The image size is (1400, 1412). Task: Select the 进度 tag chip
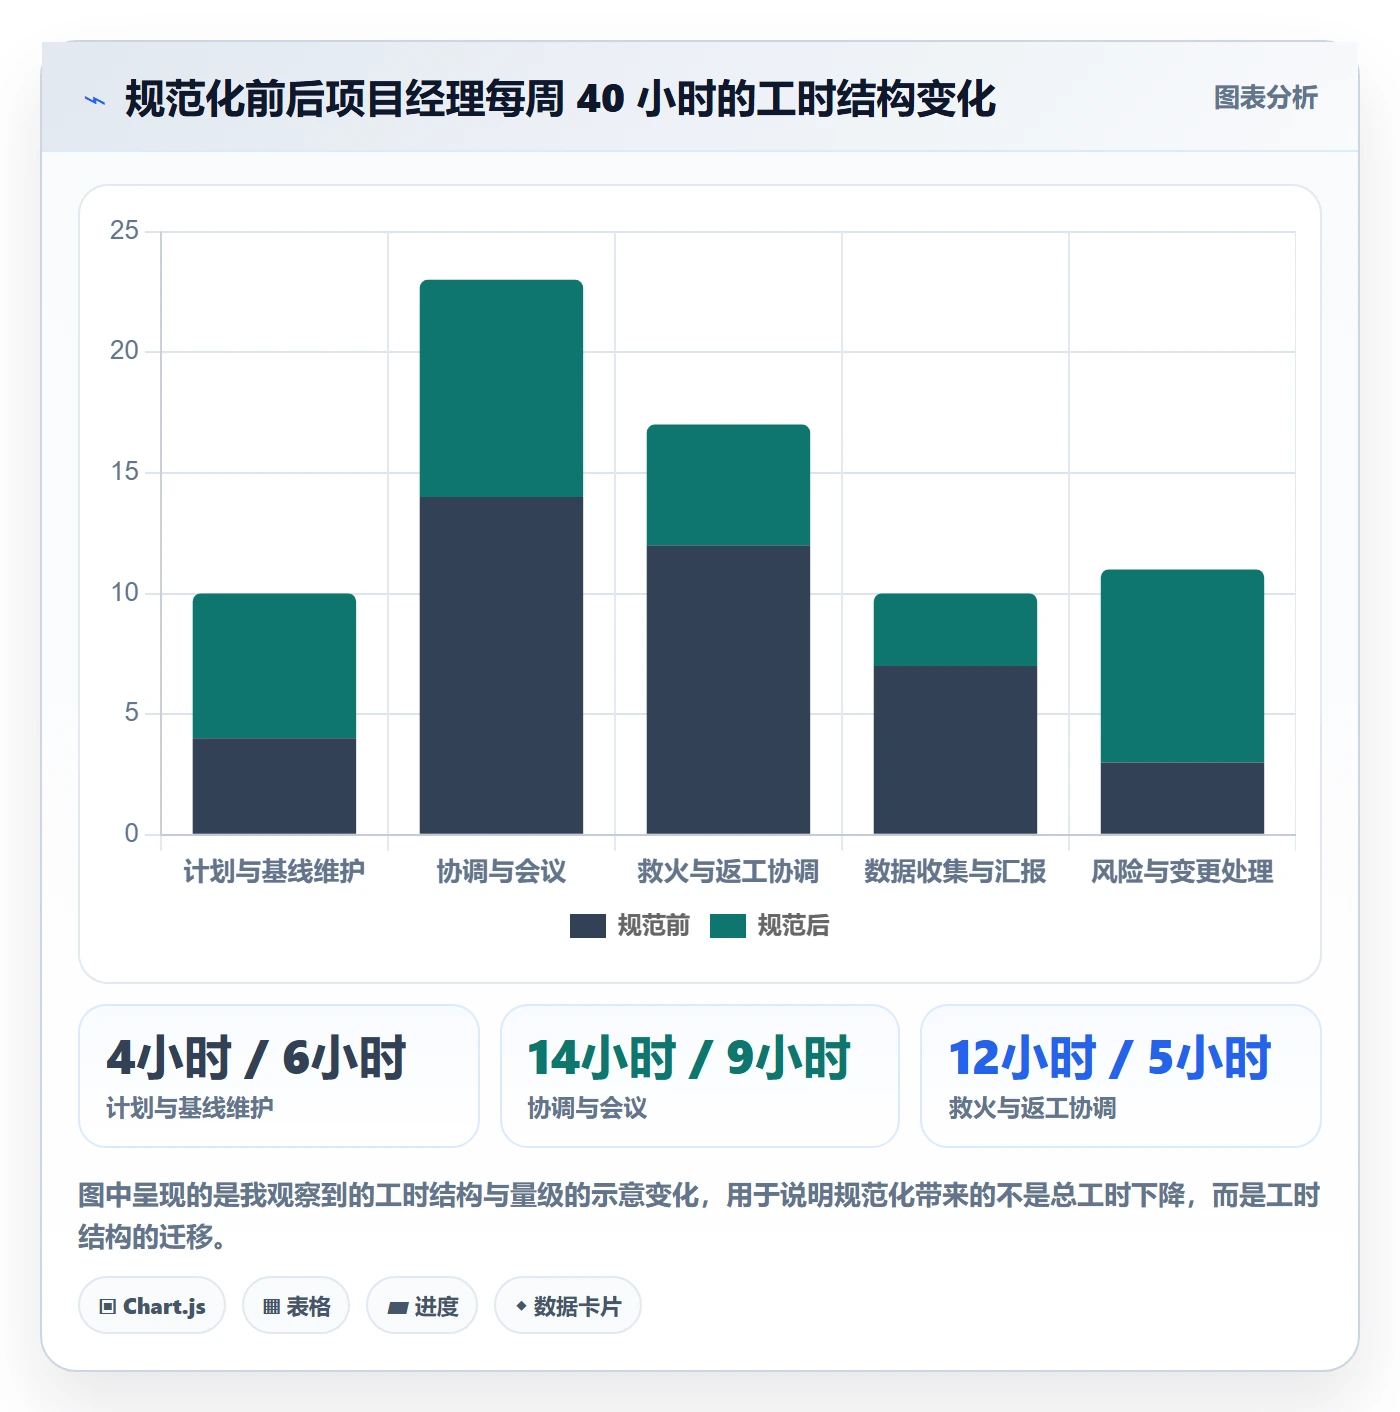422,1306
